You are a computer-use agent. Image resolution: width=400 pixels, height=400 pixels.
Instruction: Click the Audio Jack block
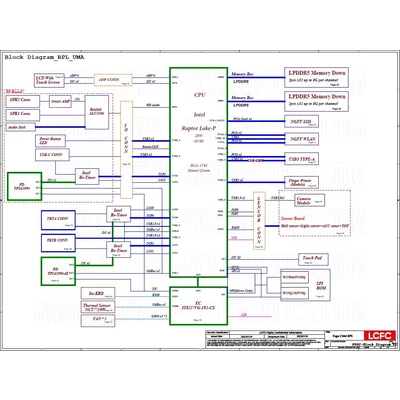coord(21,127)
